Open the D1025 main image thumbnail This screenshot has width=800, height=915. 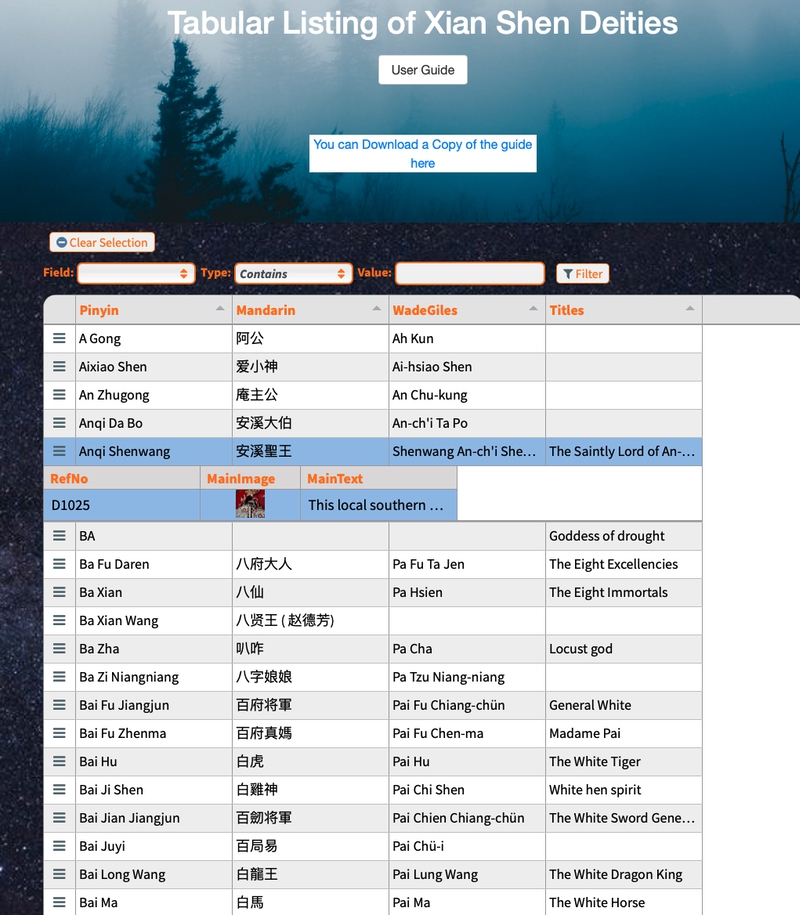pyautogui.click(x=250, y=505)
